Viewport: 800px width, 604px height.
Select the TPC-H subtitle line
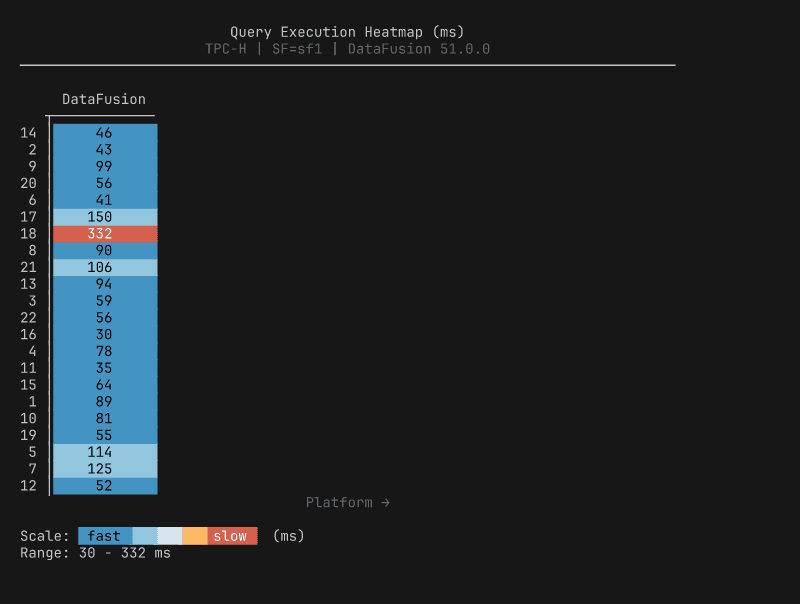click(348, 48)
